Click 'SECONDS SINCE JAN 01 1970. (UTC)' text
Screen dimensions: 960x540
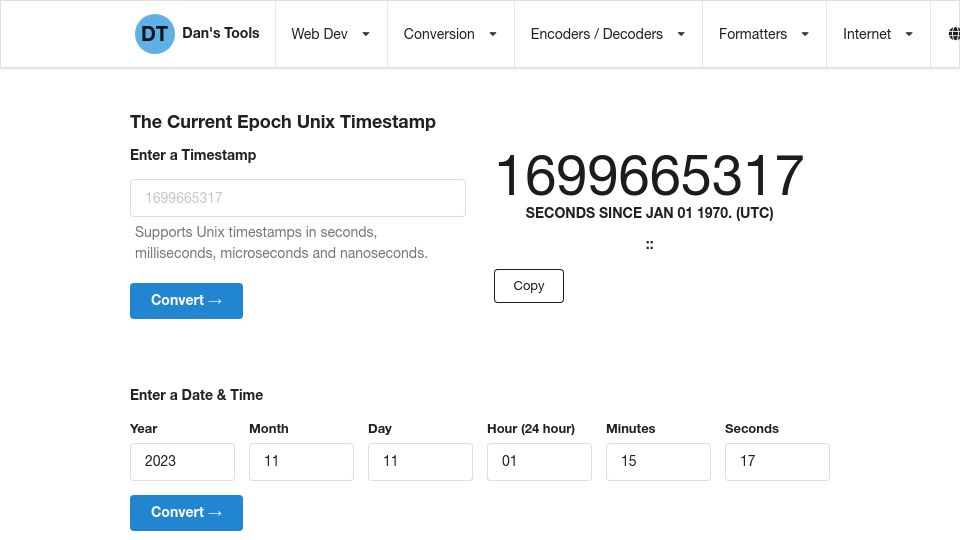[649, 213]
